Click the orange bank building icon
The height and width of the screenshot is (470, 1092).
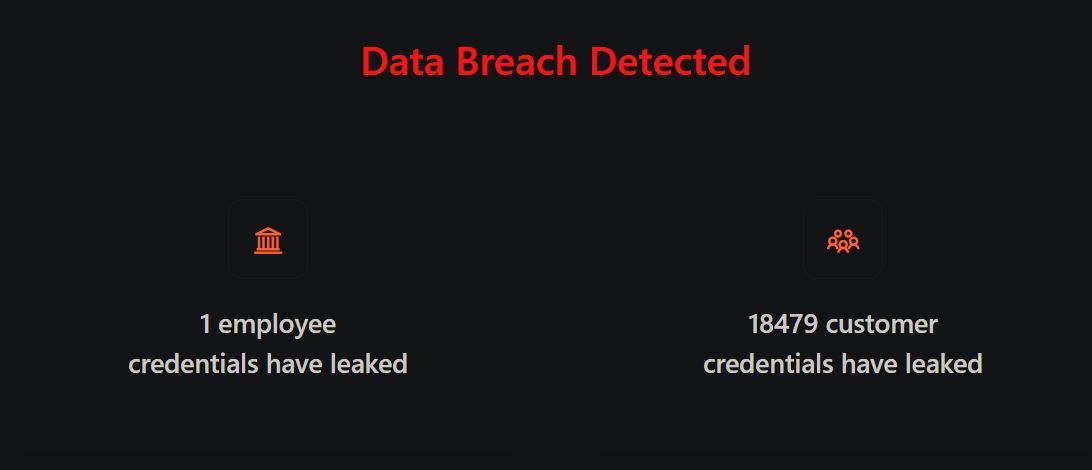[268, 240]
